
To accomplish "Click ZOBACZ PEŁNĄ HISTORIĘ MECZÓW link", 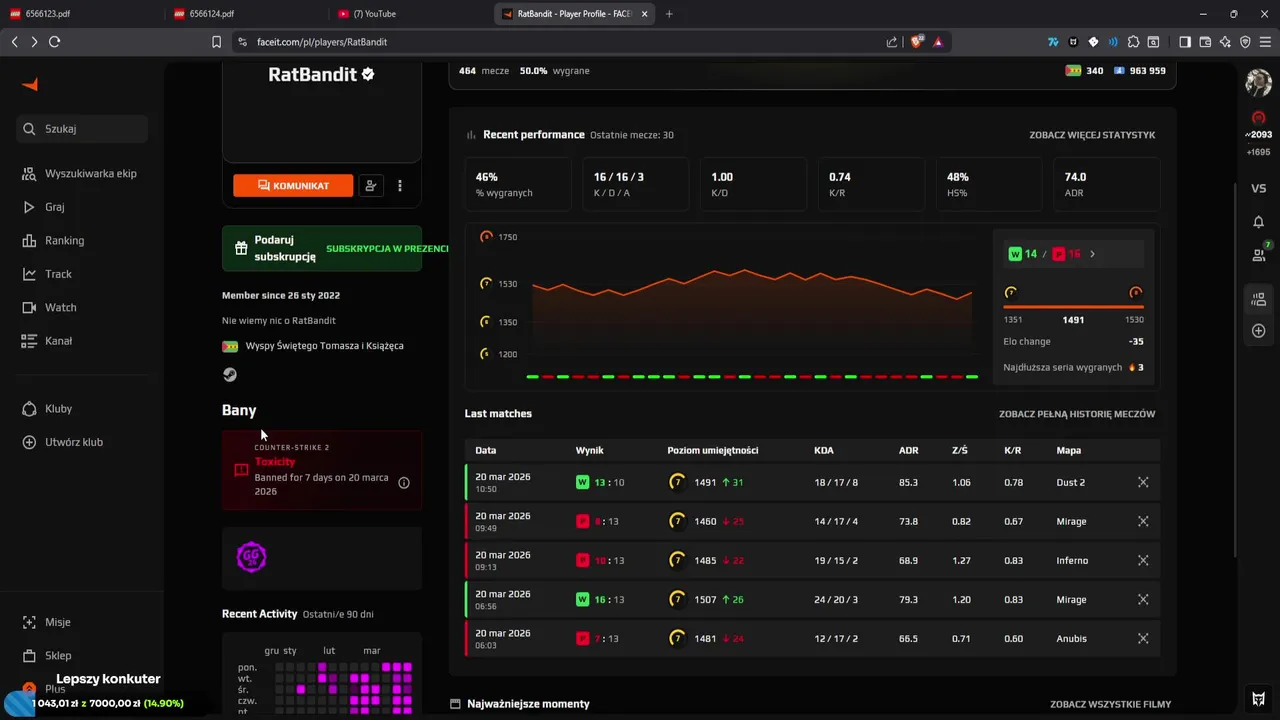I will tap(1077, 414).
